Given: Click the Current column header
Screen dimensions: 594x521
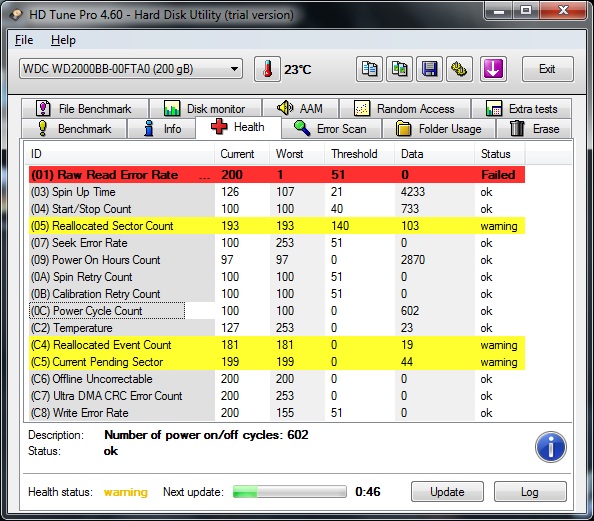Looking at the screenshot, I should [x=242, y=154].
